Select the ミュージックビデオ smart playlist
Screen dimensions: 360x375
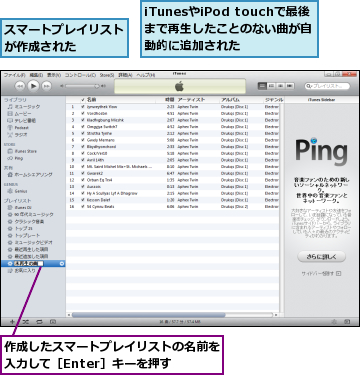[x=30, y=243]
